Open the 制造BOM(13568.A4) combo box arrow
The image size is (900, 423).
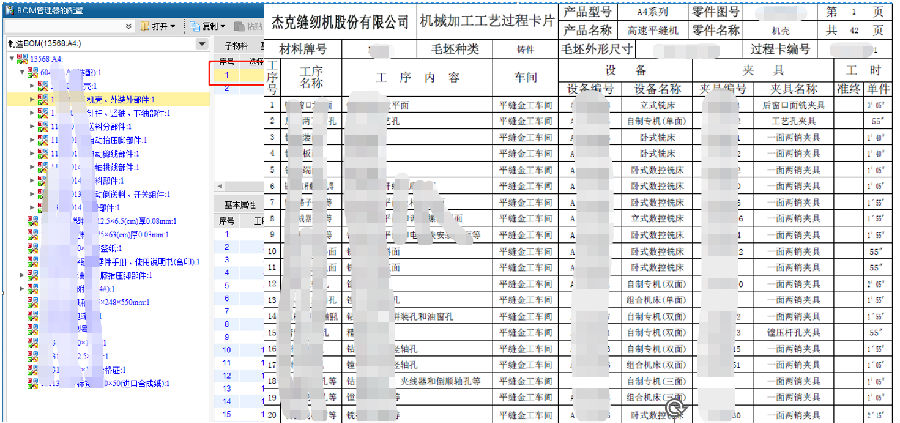tap(202, 44)
